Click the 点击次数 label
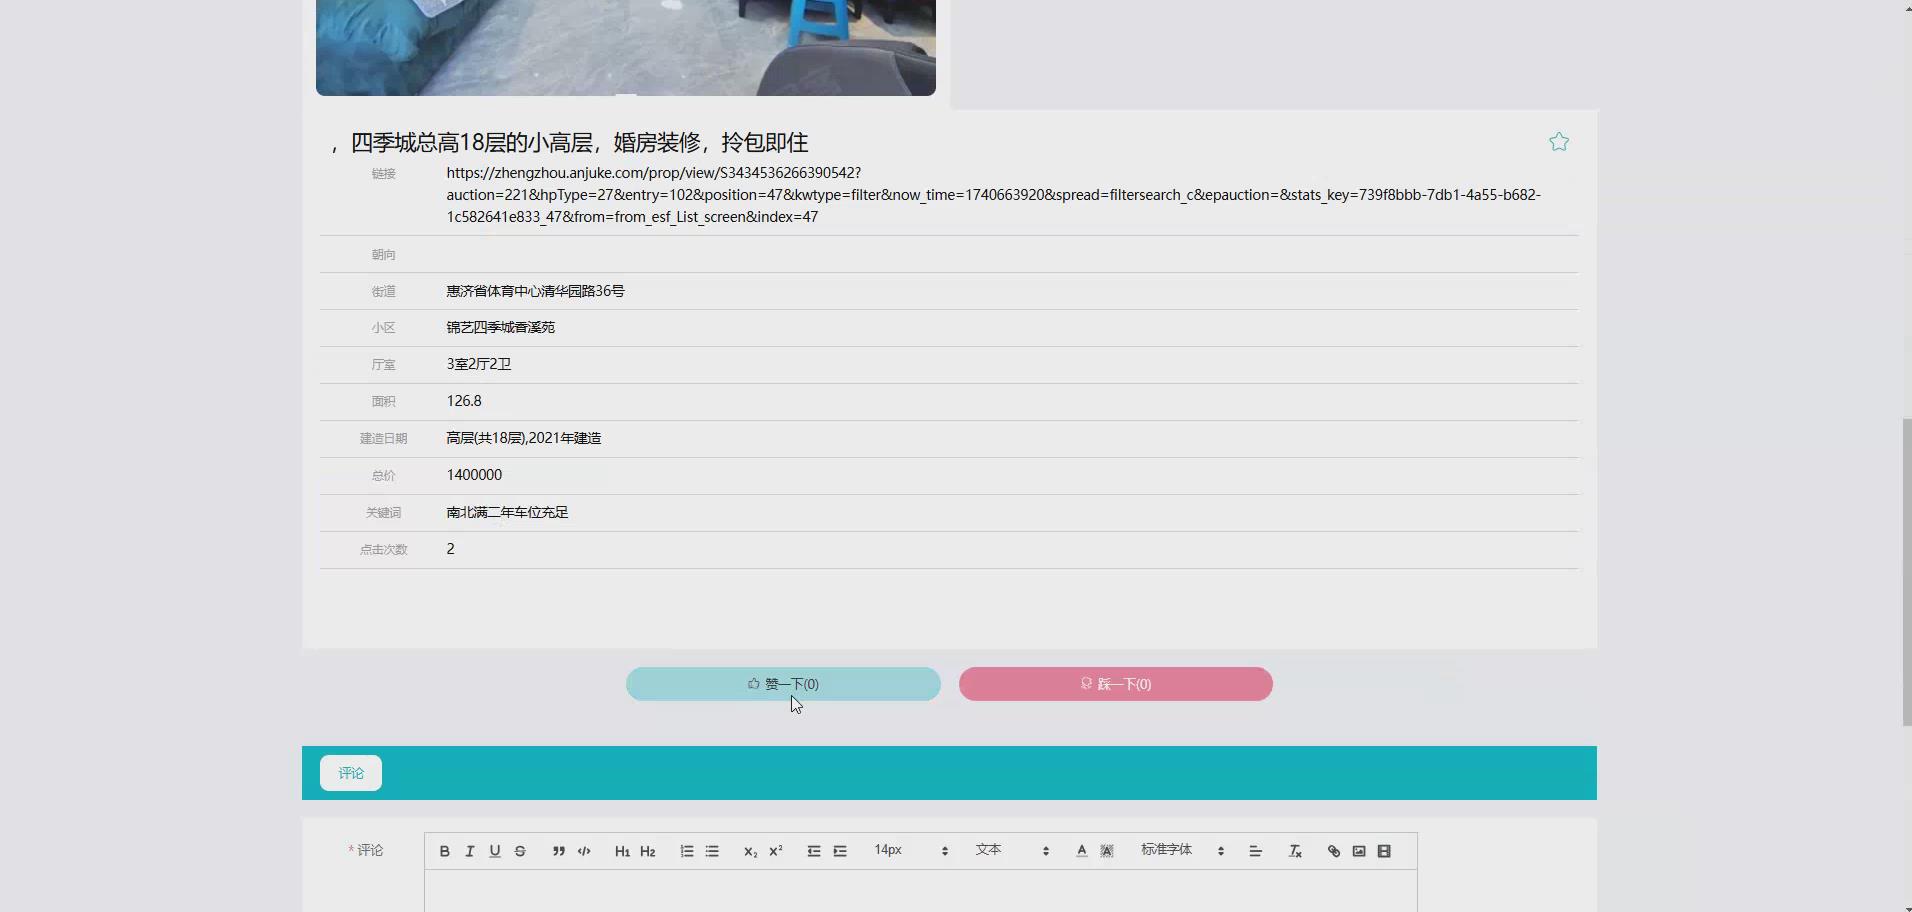 pyautogui.click(x=384, y=550)
